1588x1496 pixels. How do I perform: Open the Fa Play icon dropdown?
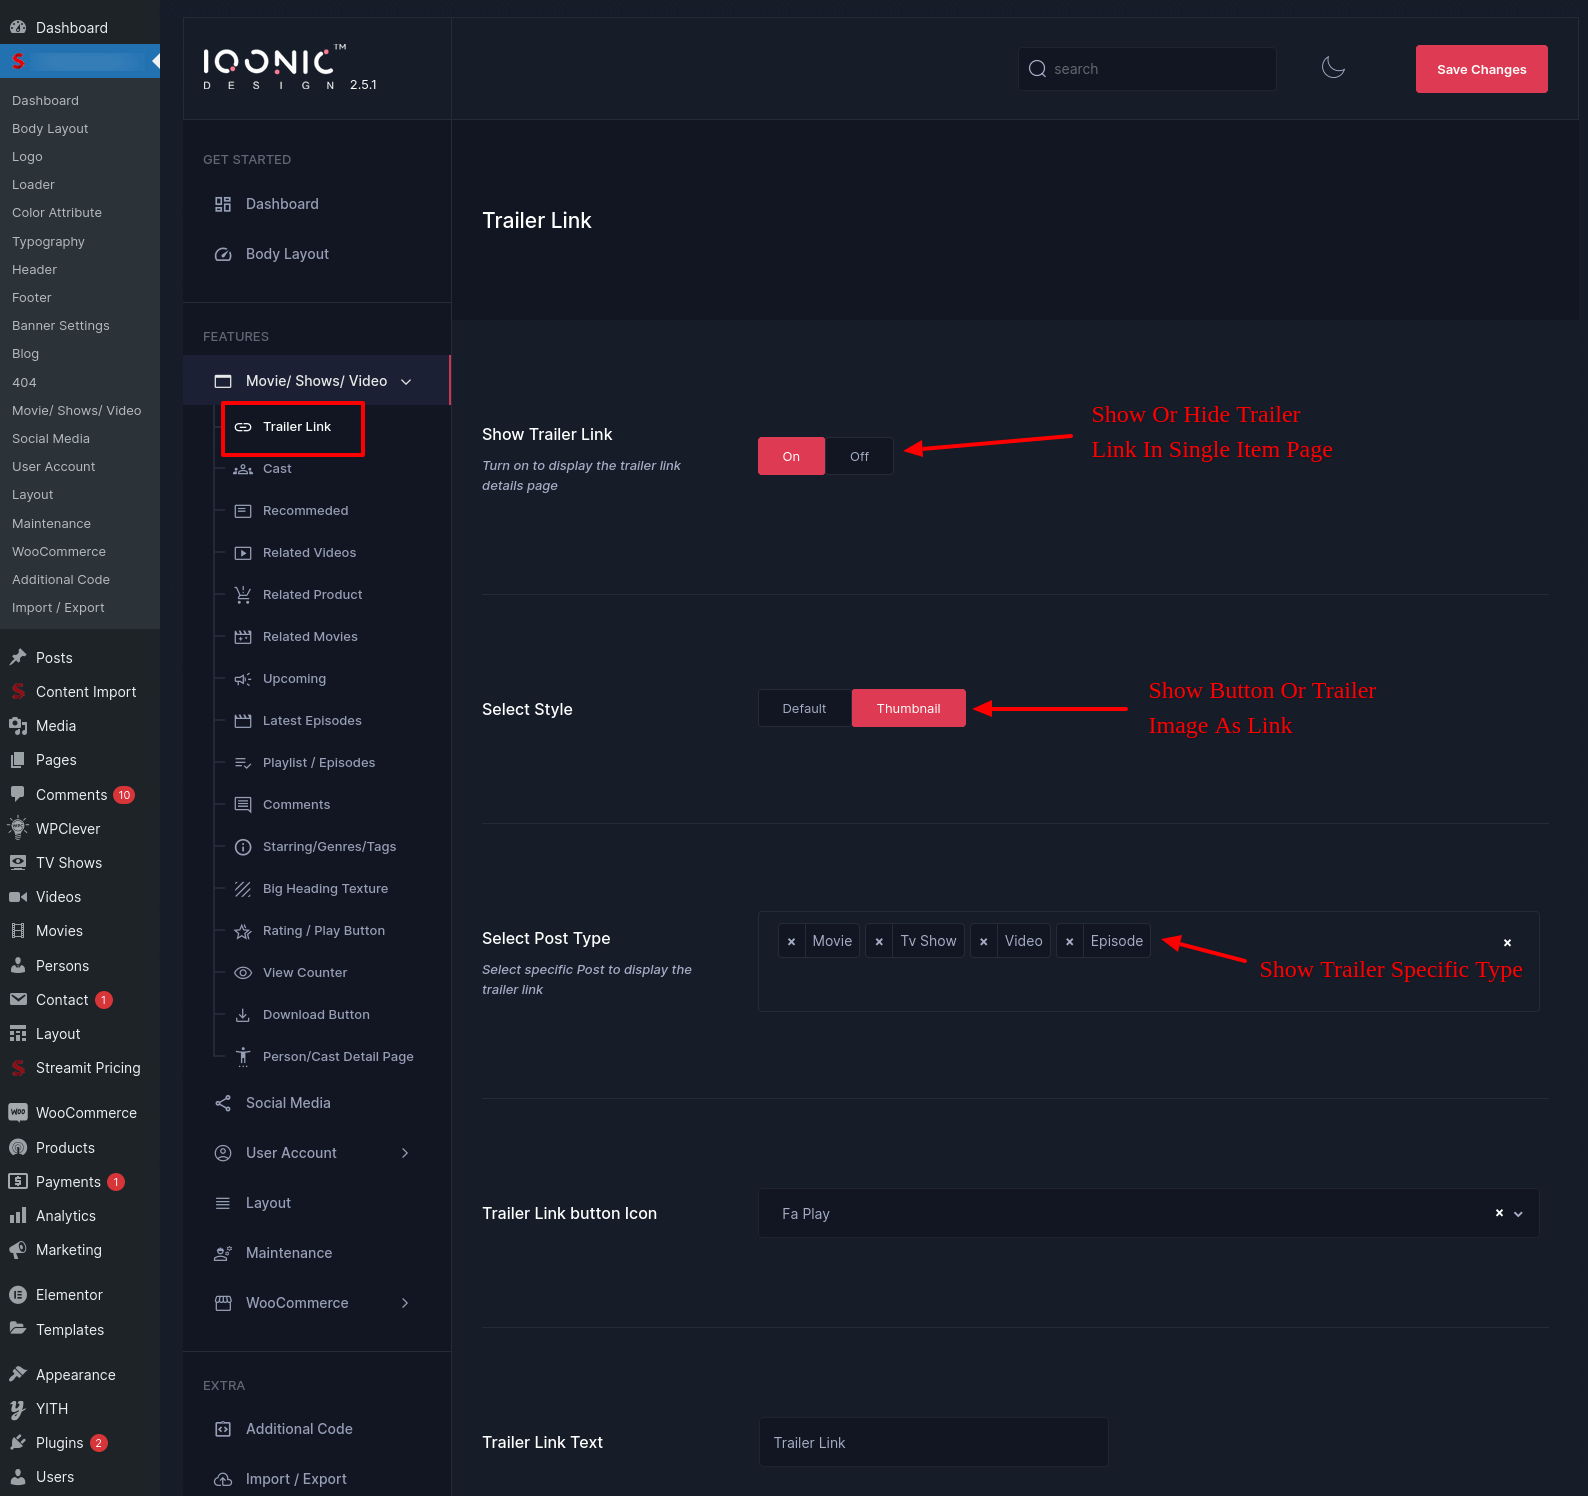coord(1518,1214)
